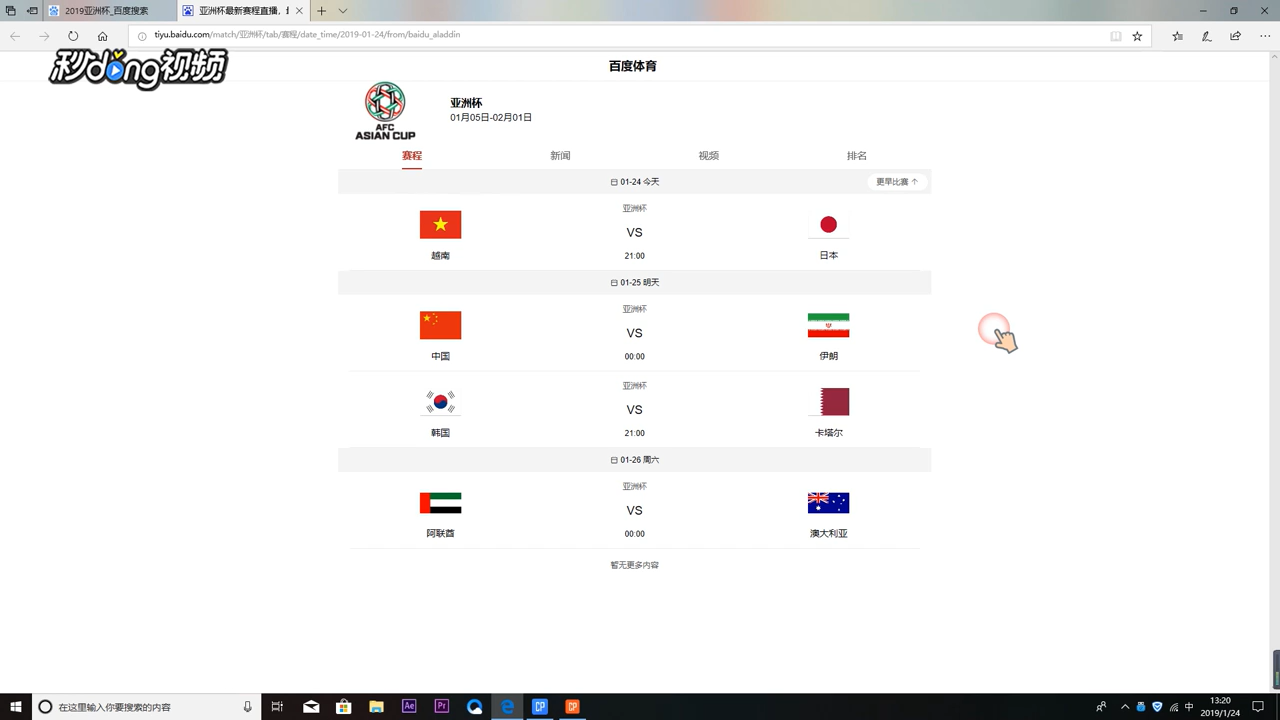Launch Premiere Pro from the taskbar

pos(441,707)
